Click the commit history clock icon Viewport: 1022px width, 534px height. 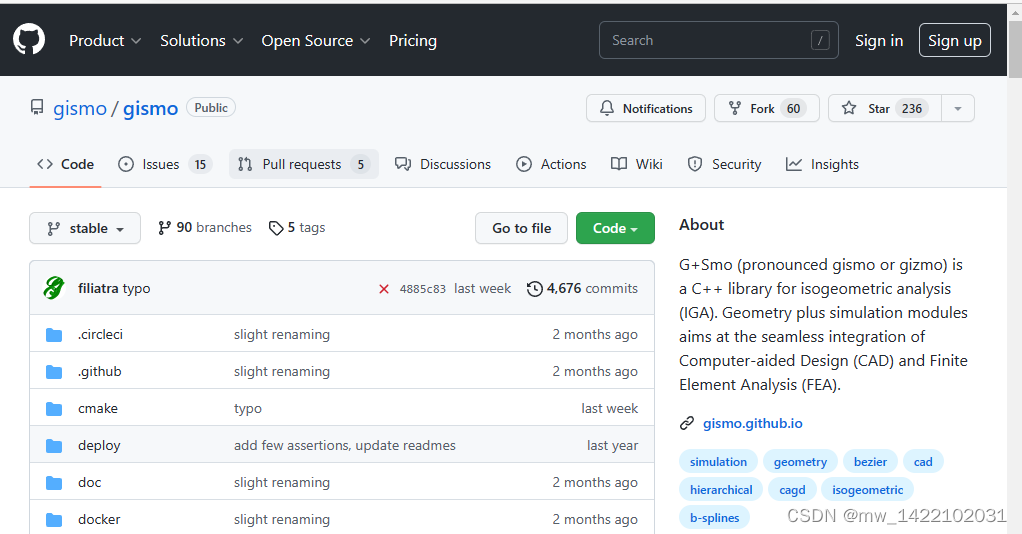(x=535, y=289)
